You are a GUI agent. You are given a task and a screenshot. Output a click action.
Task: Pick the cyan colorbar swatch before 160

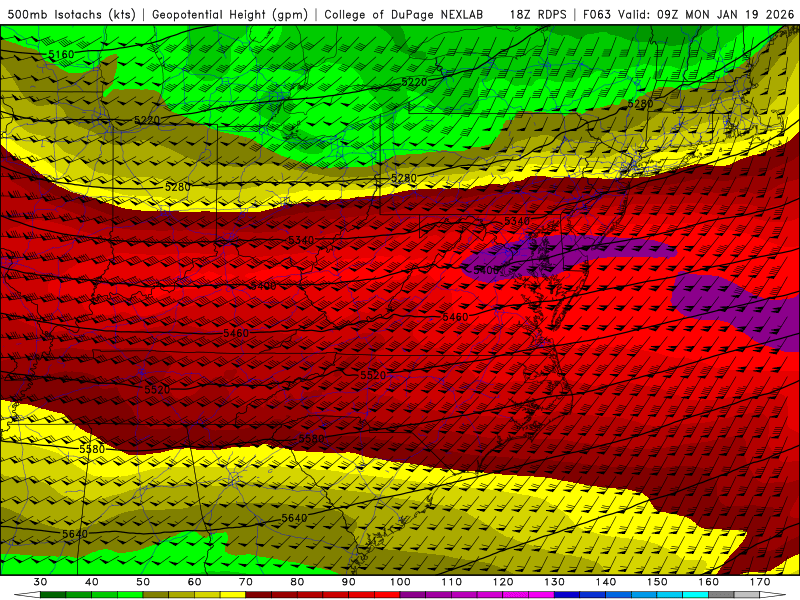(x=696, y=595)
